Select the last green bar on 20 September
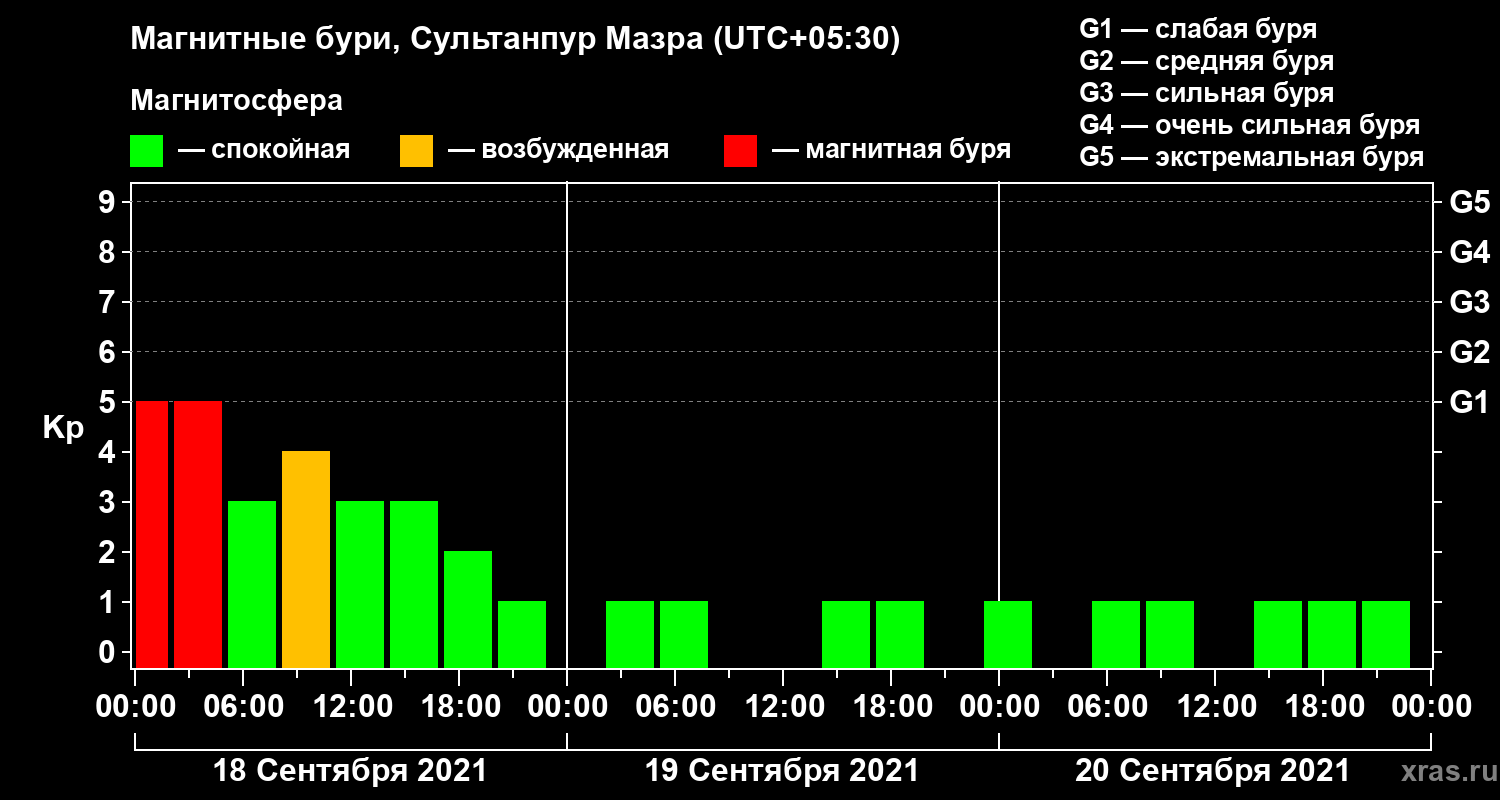This screenshot has width=1500, height=800. [x=1386, y=634]
